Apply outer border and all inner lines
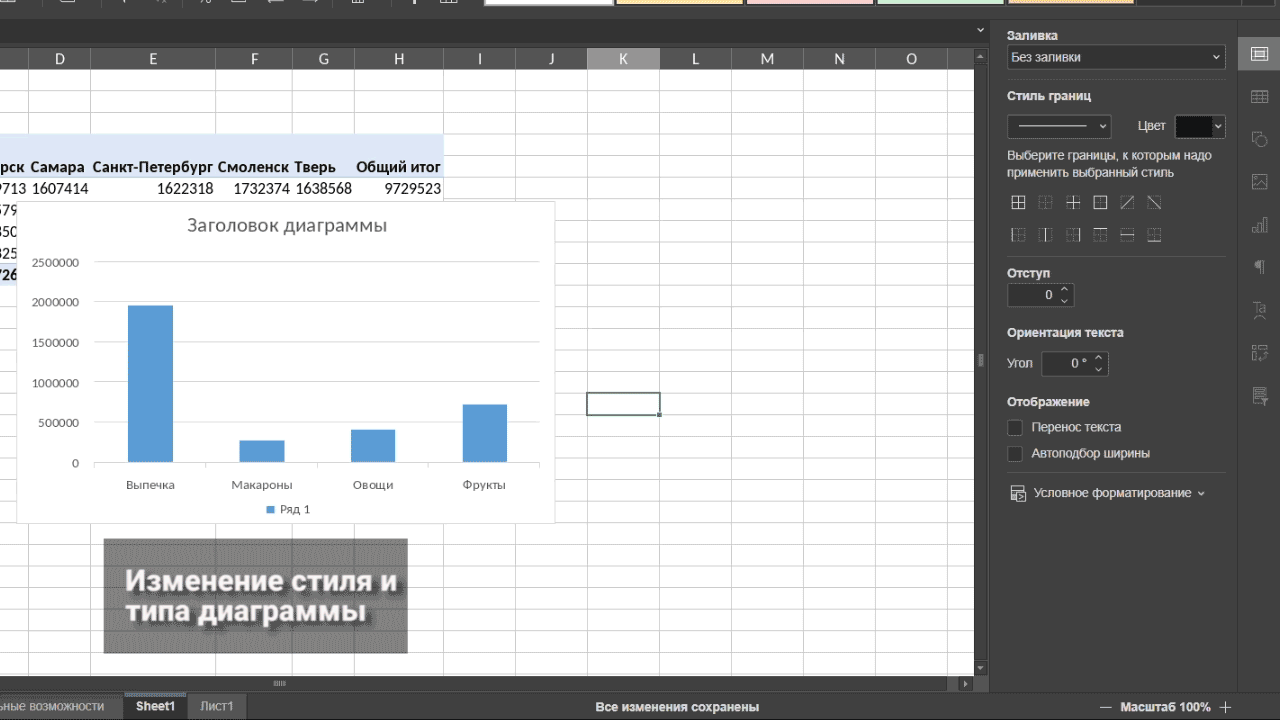 pos(1018,202)
